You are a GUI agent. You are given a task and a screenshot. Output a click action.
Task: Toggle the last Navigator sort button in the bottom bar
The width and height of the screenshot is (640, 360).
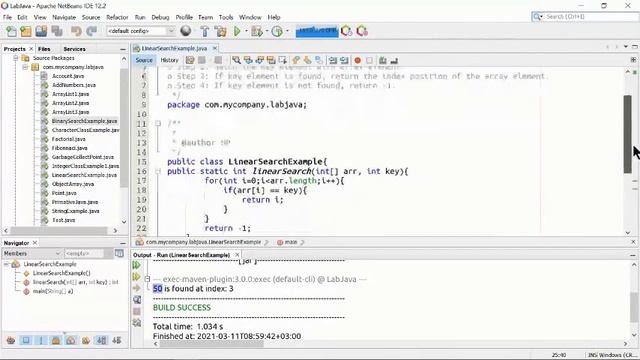point(117,340)
